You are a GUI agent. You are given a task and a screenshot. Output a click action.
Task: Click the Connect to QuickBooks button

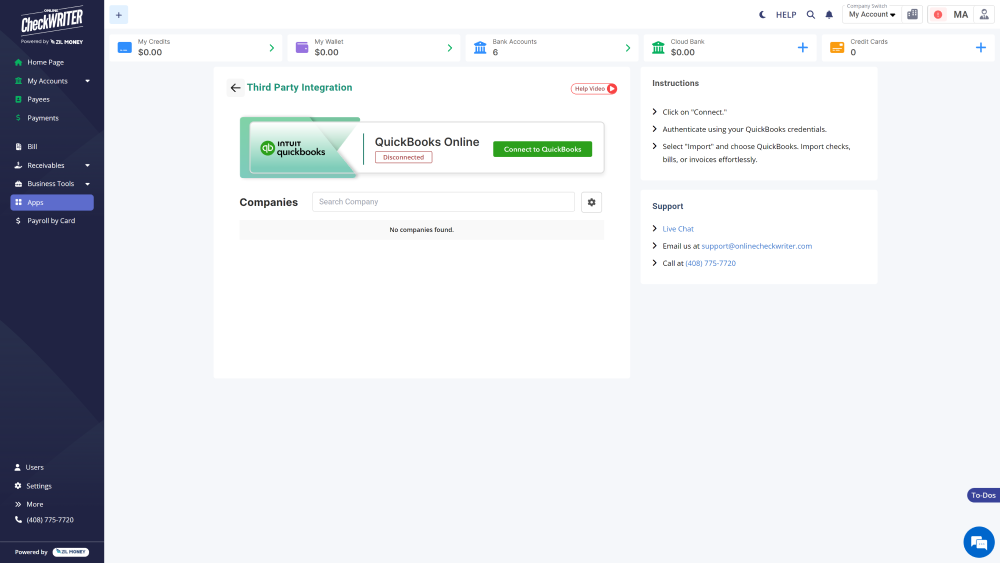(542, 149)
